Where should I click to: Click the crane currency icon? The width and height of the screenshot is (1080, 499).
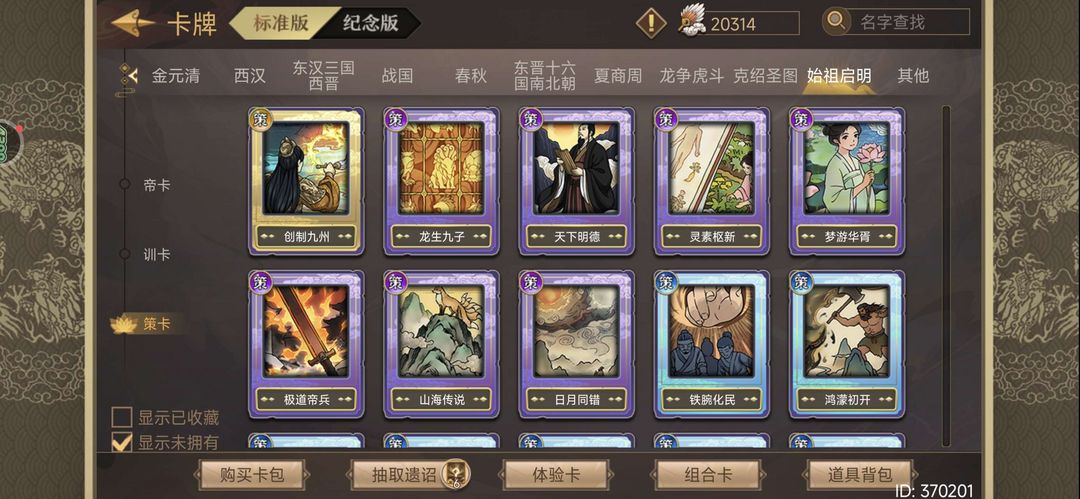click(692, 21)
